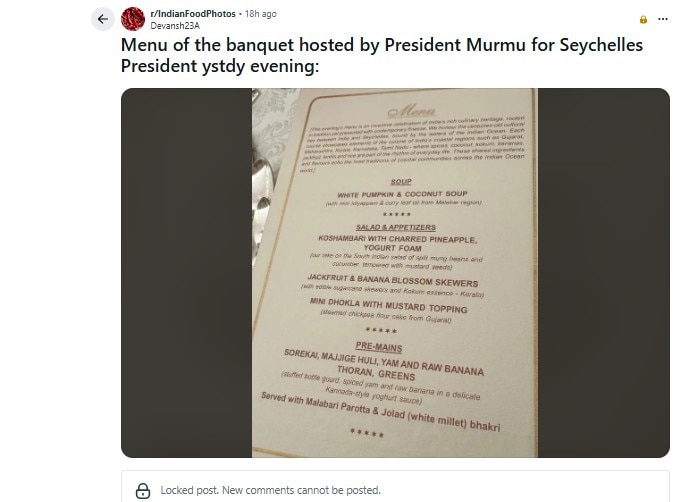Click the back arrow button
This screenshot has width=687, height=502.
(103, 19)
